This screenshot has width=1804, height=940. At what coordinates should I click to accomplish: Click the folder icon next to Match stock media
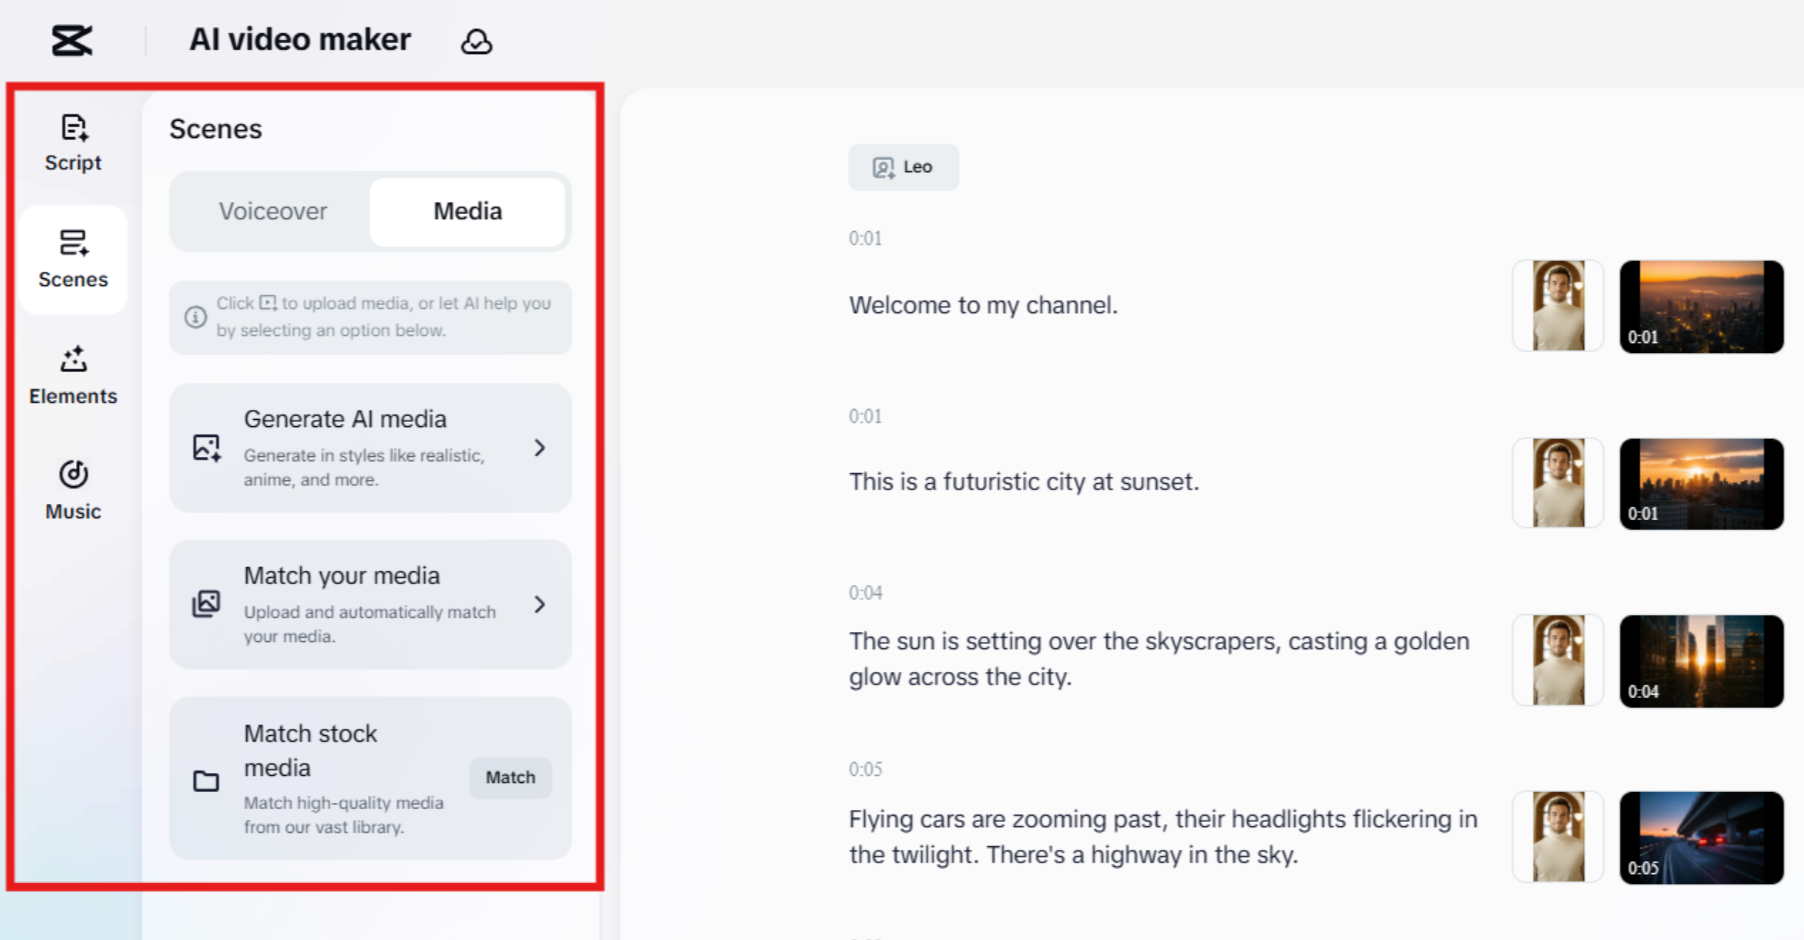tap(206, 778)
